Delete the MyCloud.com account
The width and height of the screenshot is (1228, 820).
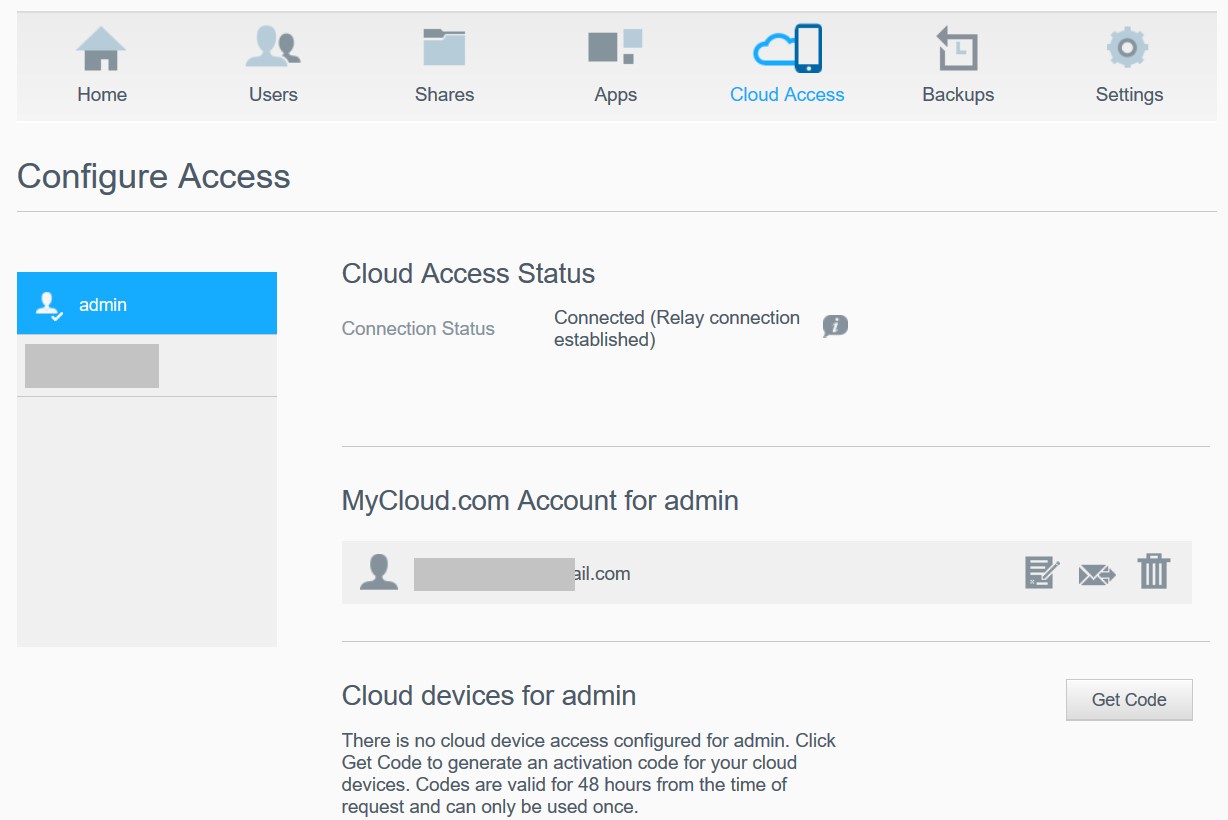point(1153,573)
